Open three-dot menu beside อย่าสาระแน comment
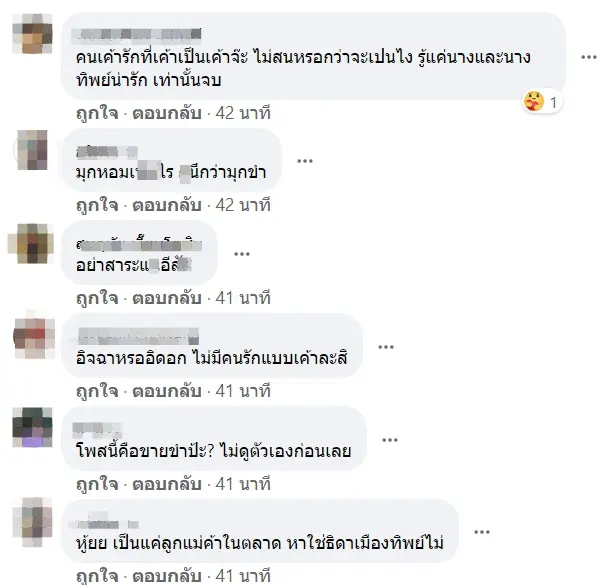Image resolution: width=603 pixels, height=585 pixels. [242, 254]
